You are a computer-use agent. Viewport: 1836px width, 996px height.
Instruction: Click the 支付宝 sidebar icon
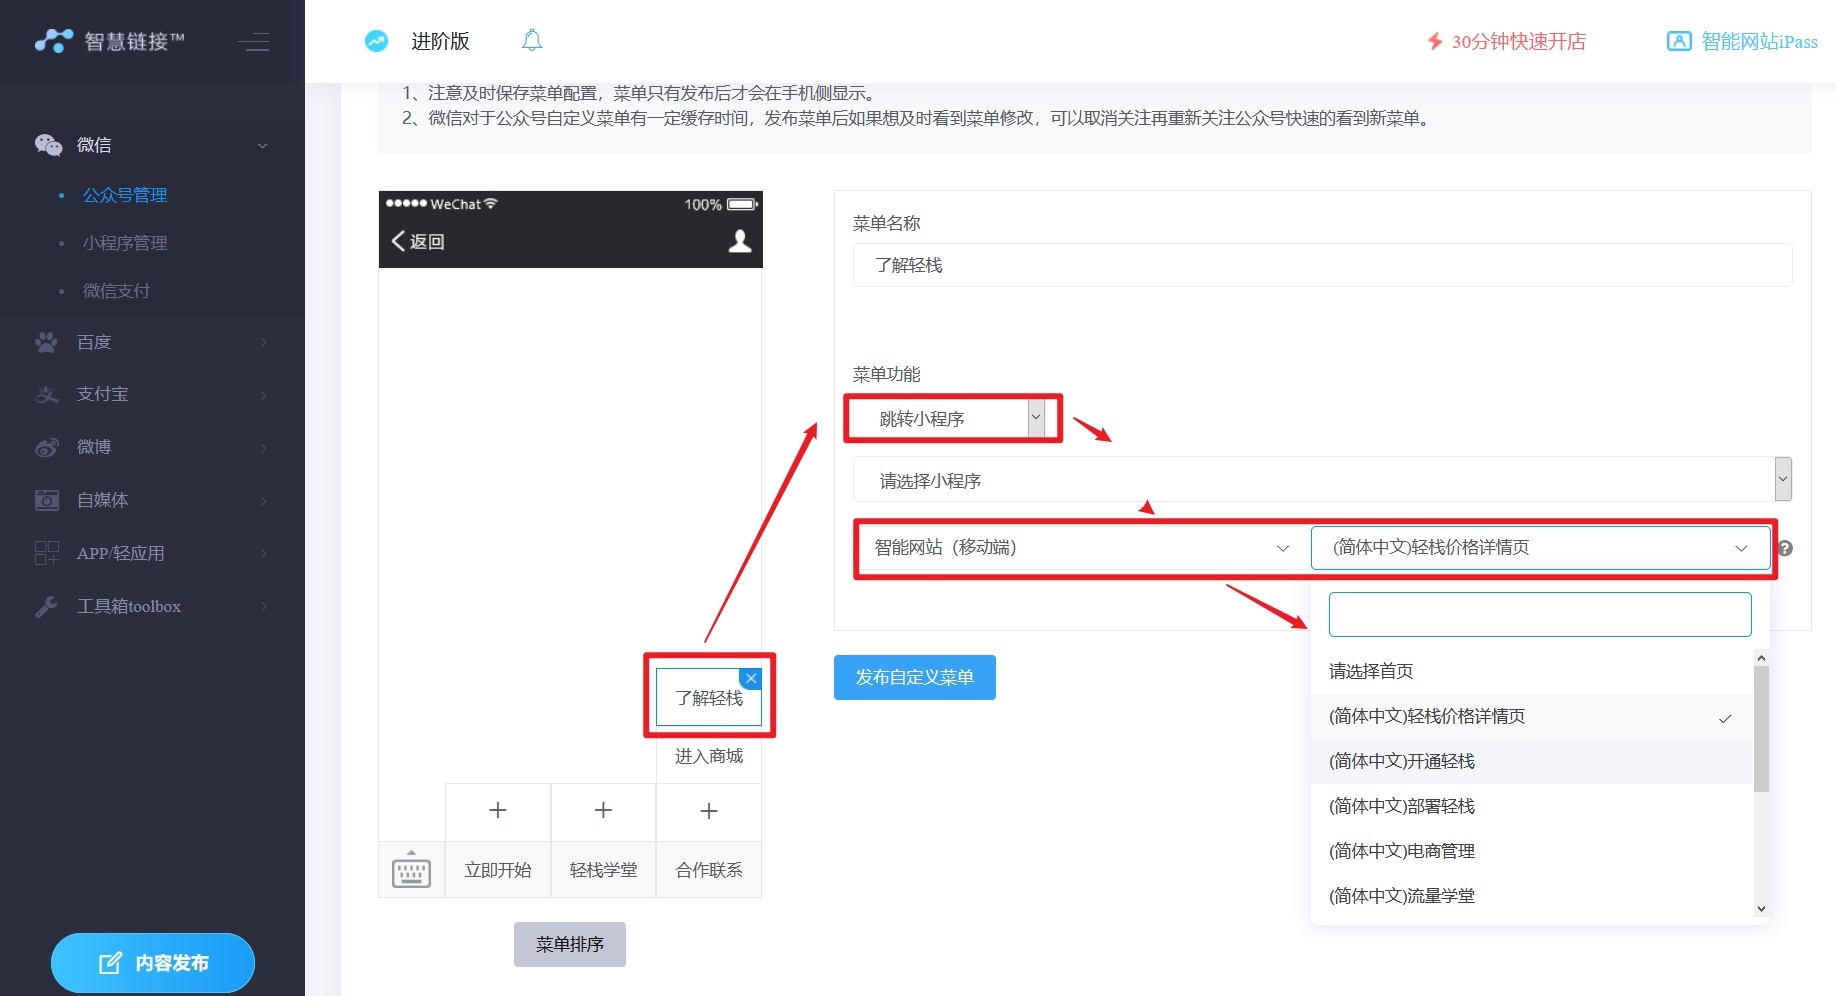pyautogui.click(x=45, y=394)
